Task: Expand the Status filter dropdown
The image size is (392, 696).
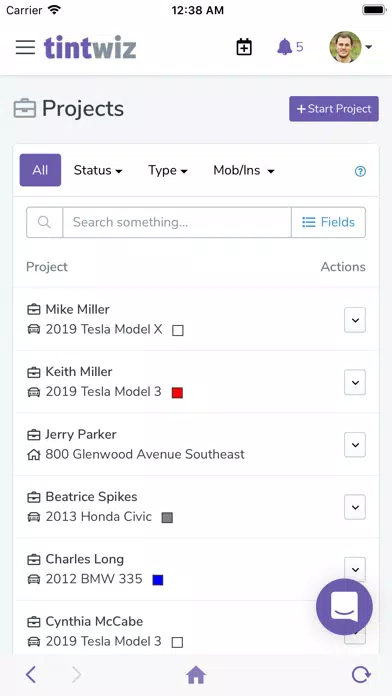Action: (98, 170)
